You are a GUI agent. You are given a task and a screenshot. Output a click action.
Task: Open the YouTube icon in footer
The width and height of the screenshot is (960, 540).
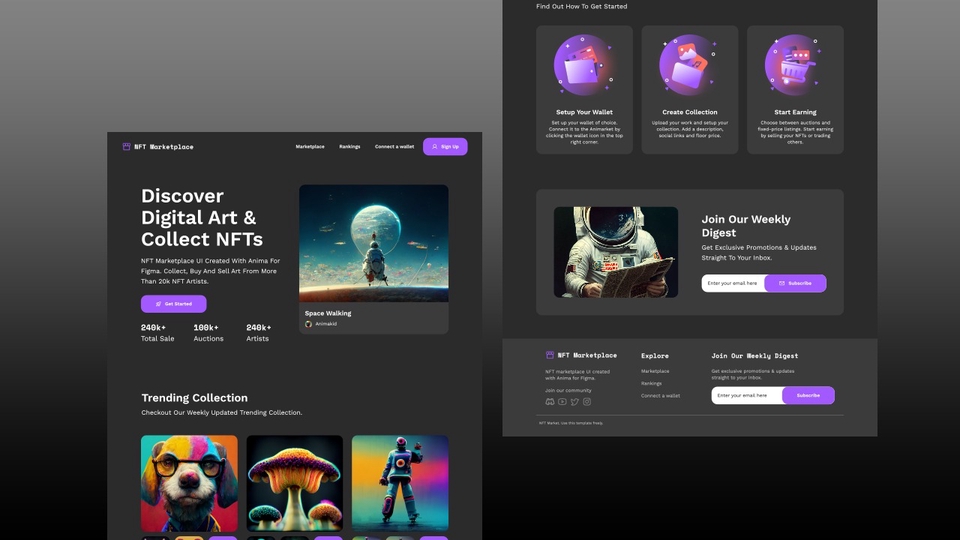562,402
